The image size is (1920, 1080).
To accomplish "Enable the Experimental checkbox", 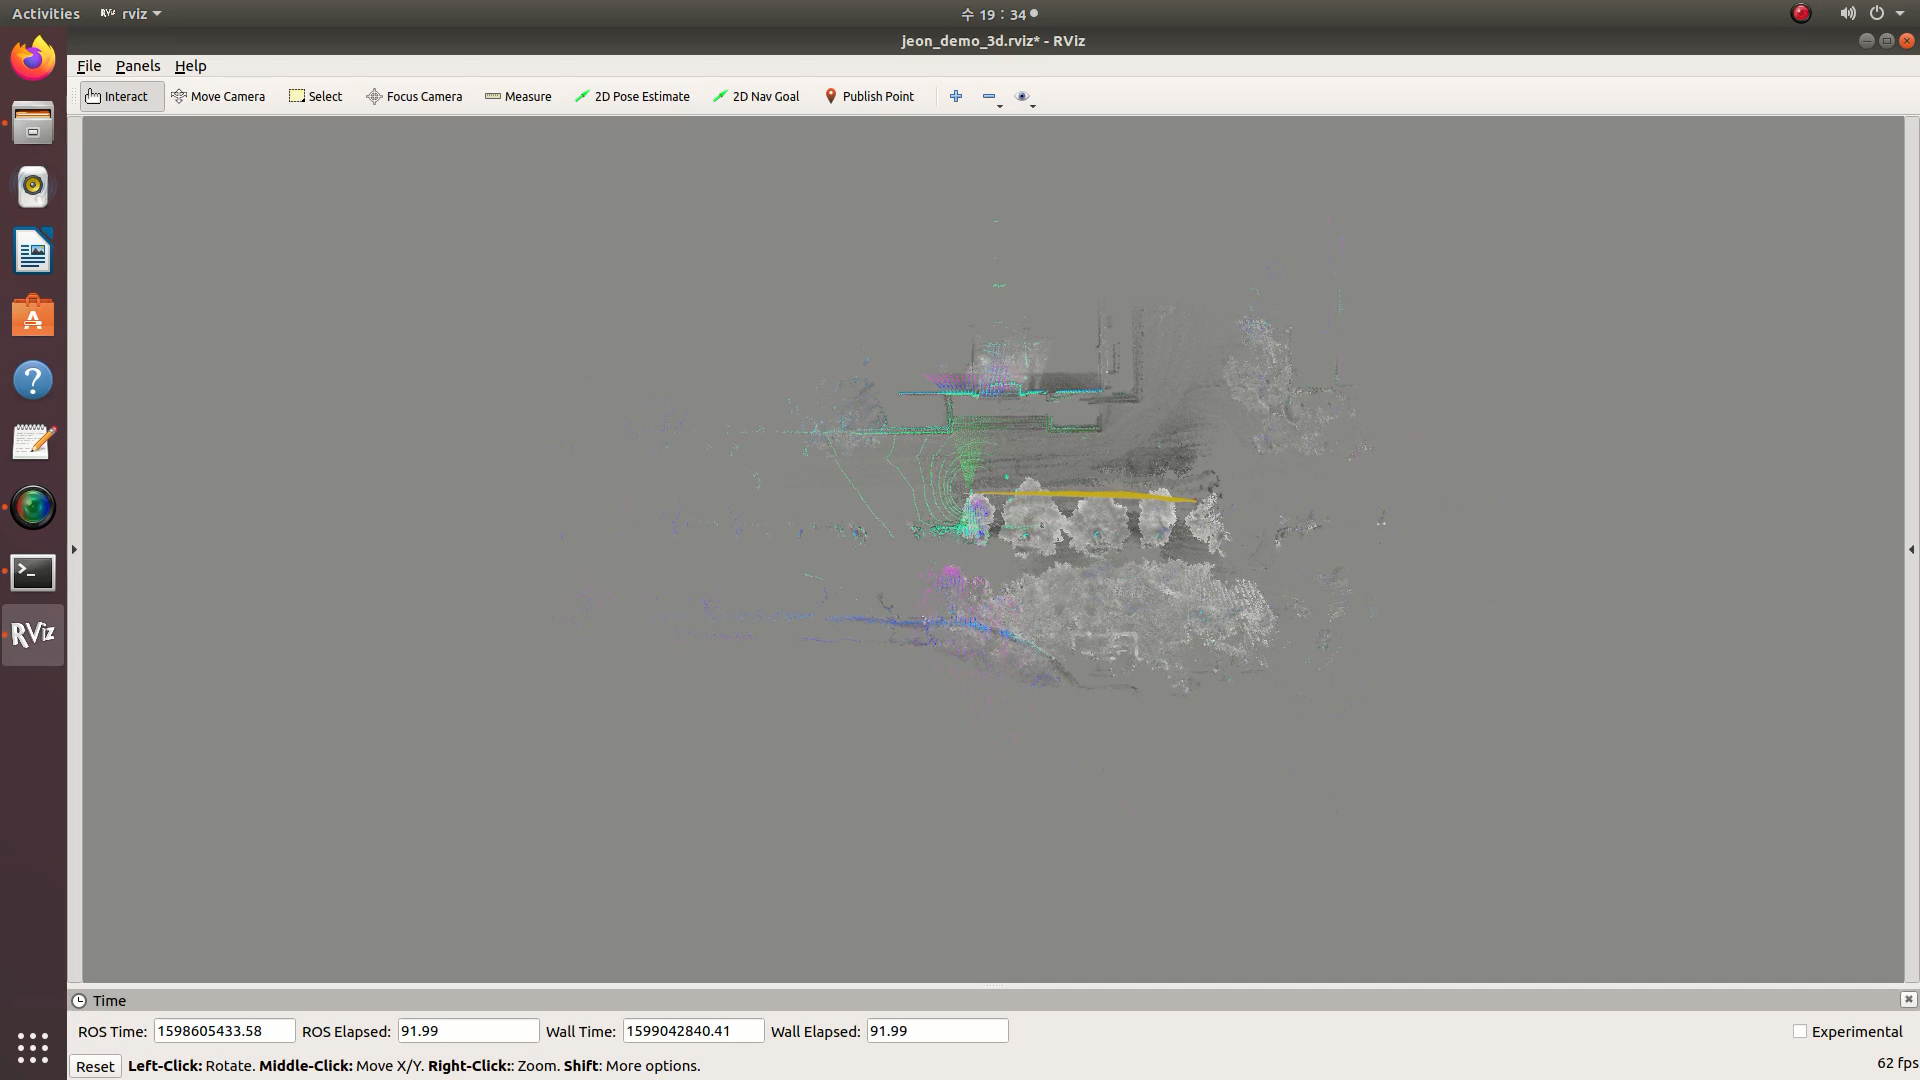I will coord(1800,1031).
